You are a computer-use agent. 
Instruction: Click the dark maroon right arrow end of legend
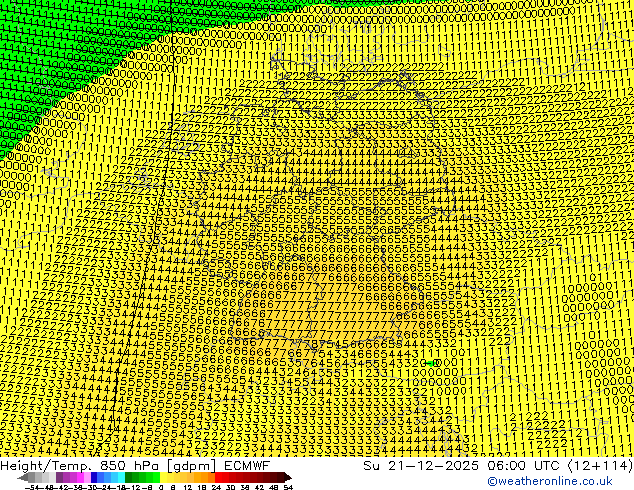click(x=287, y=478)
